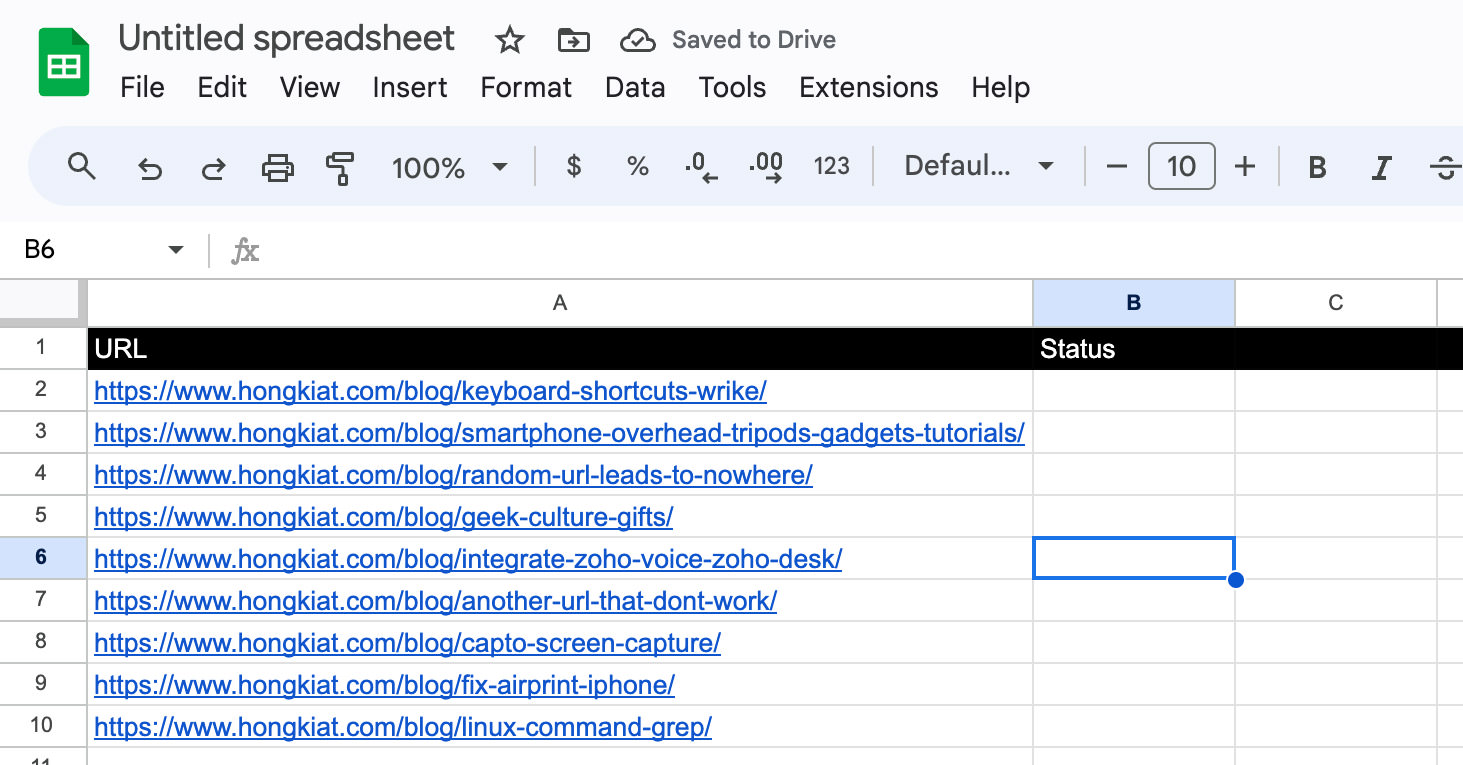
Task: Decrease decimal places
Action: click(701, 167)
